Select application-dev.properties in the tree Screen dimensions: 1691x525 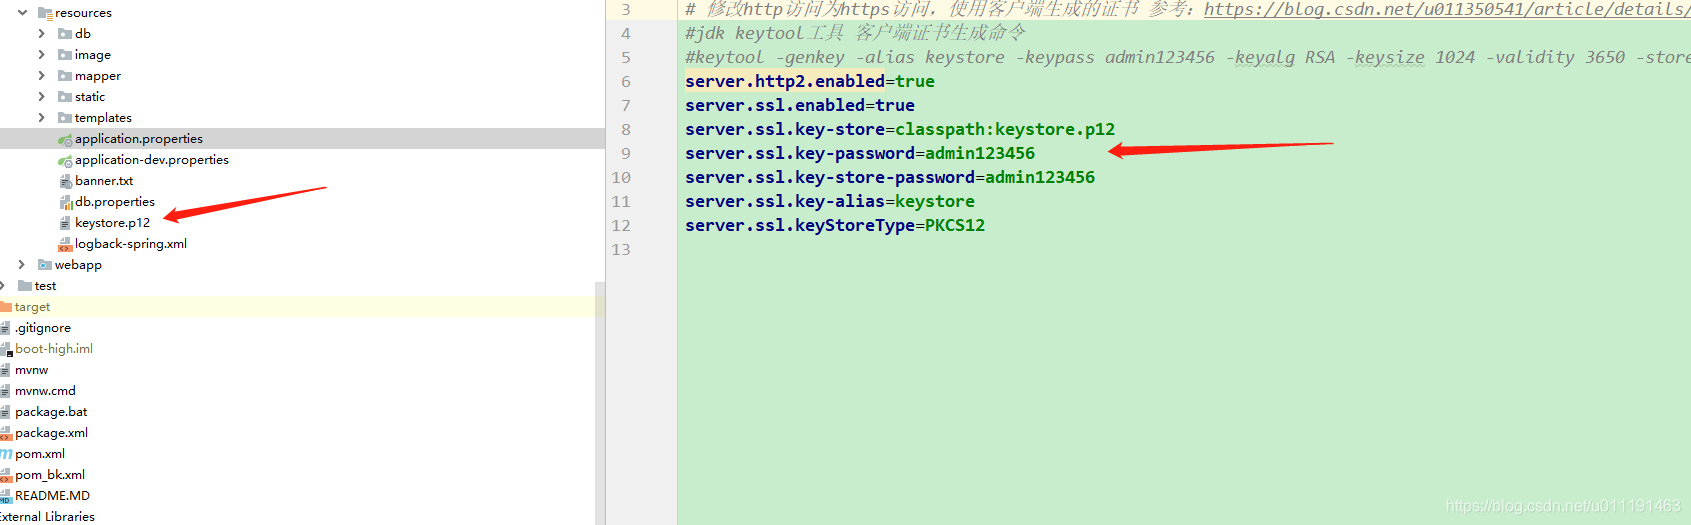[x=152, y=160]
